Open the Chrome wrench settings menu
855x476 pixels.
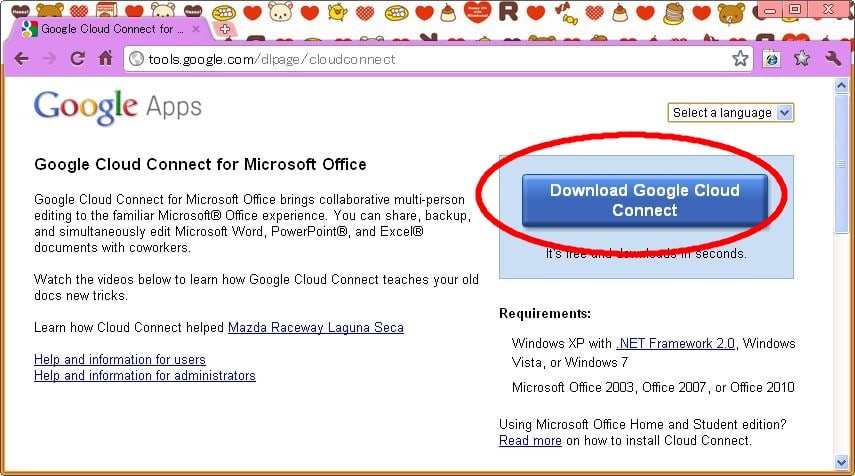click(x=833, y=58)
